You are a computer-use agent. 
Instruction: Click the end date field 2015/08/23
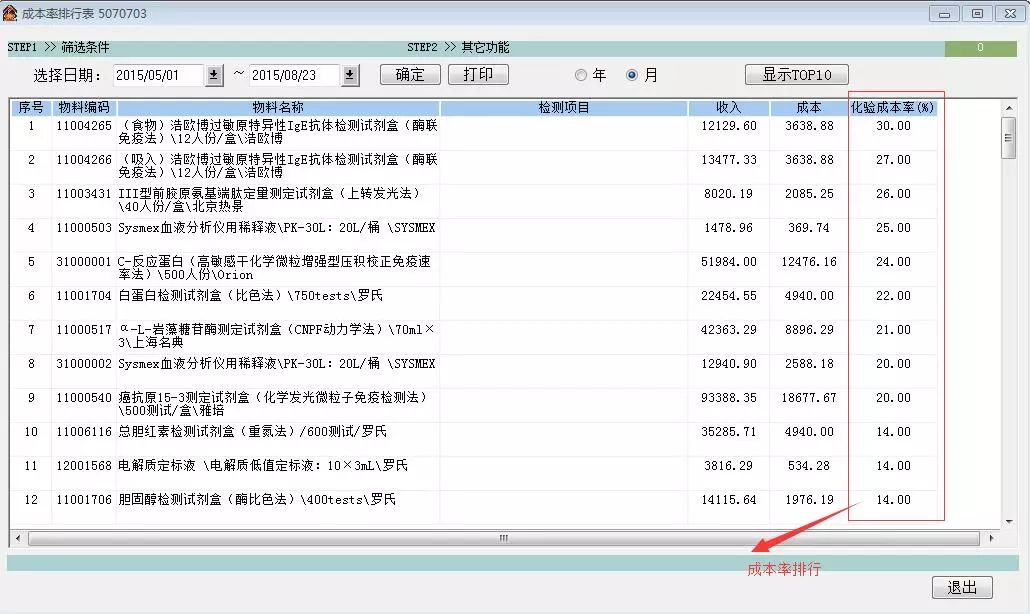click(294, 75)
